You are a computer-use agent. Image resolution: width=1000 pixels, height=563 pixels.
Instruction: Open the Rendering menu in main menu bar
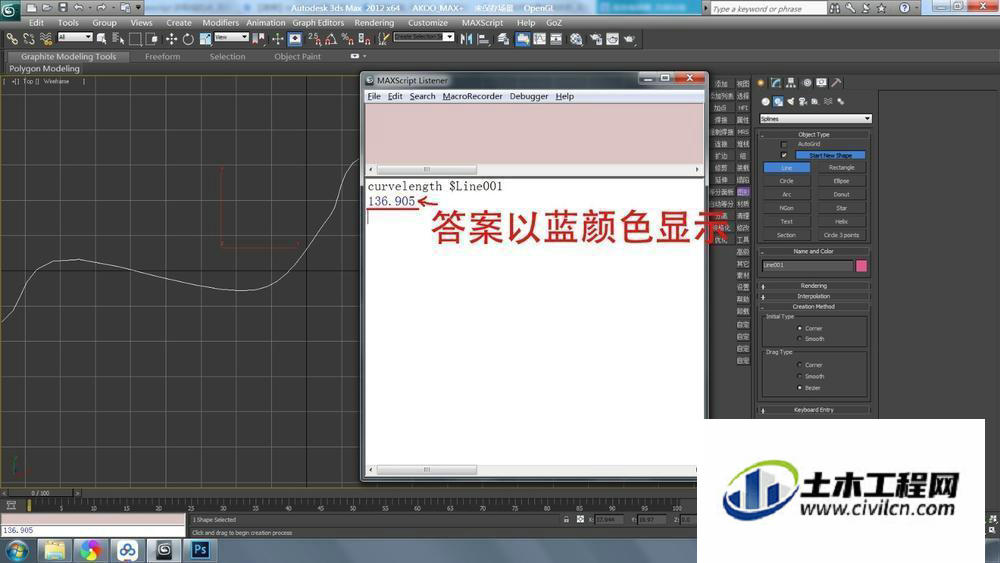[x=374, y=22]
